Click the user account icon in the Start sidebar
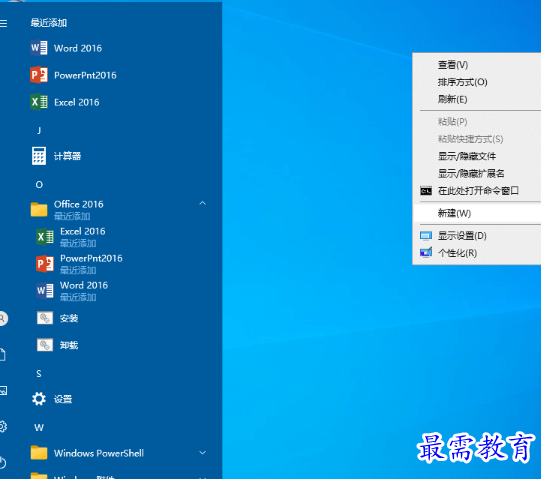 pyautogui.click(x=3, y=318)
